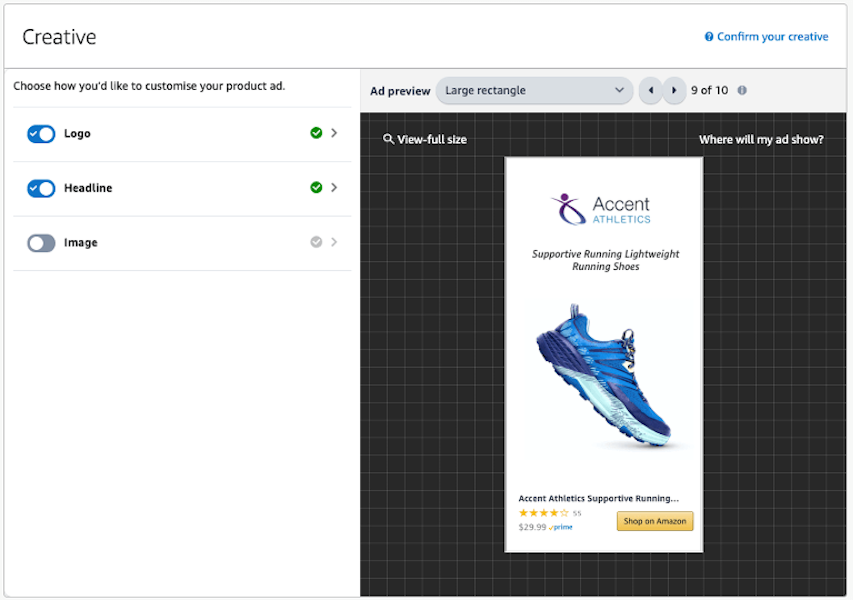Image resolution: width=853 pixels, height=600 pixels.
Task: Click the Image label
Action: pyautogui.click(x=81, y=243)
